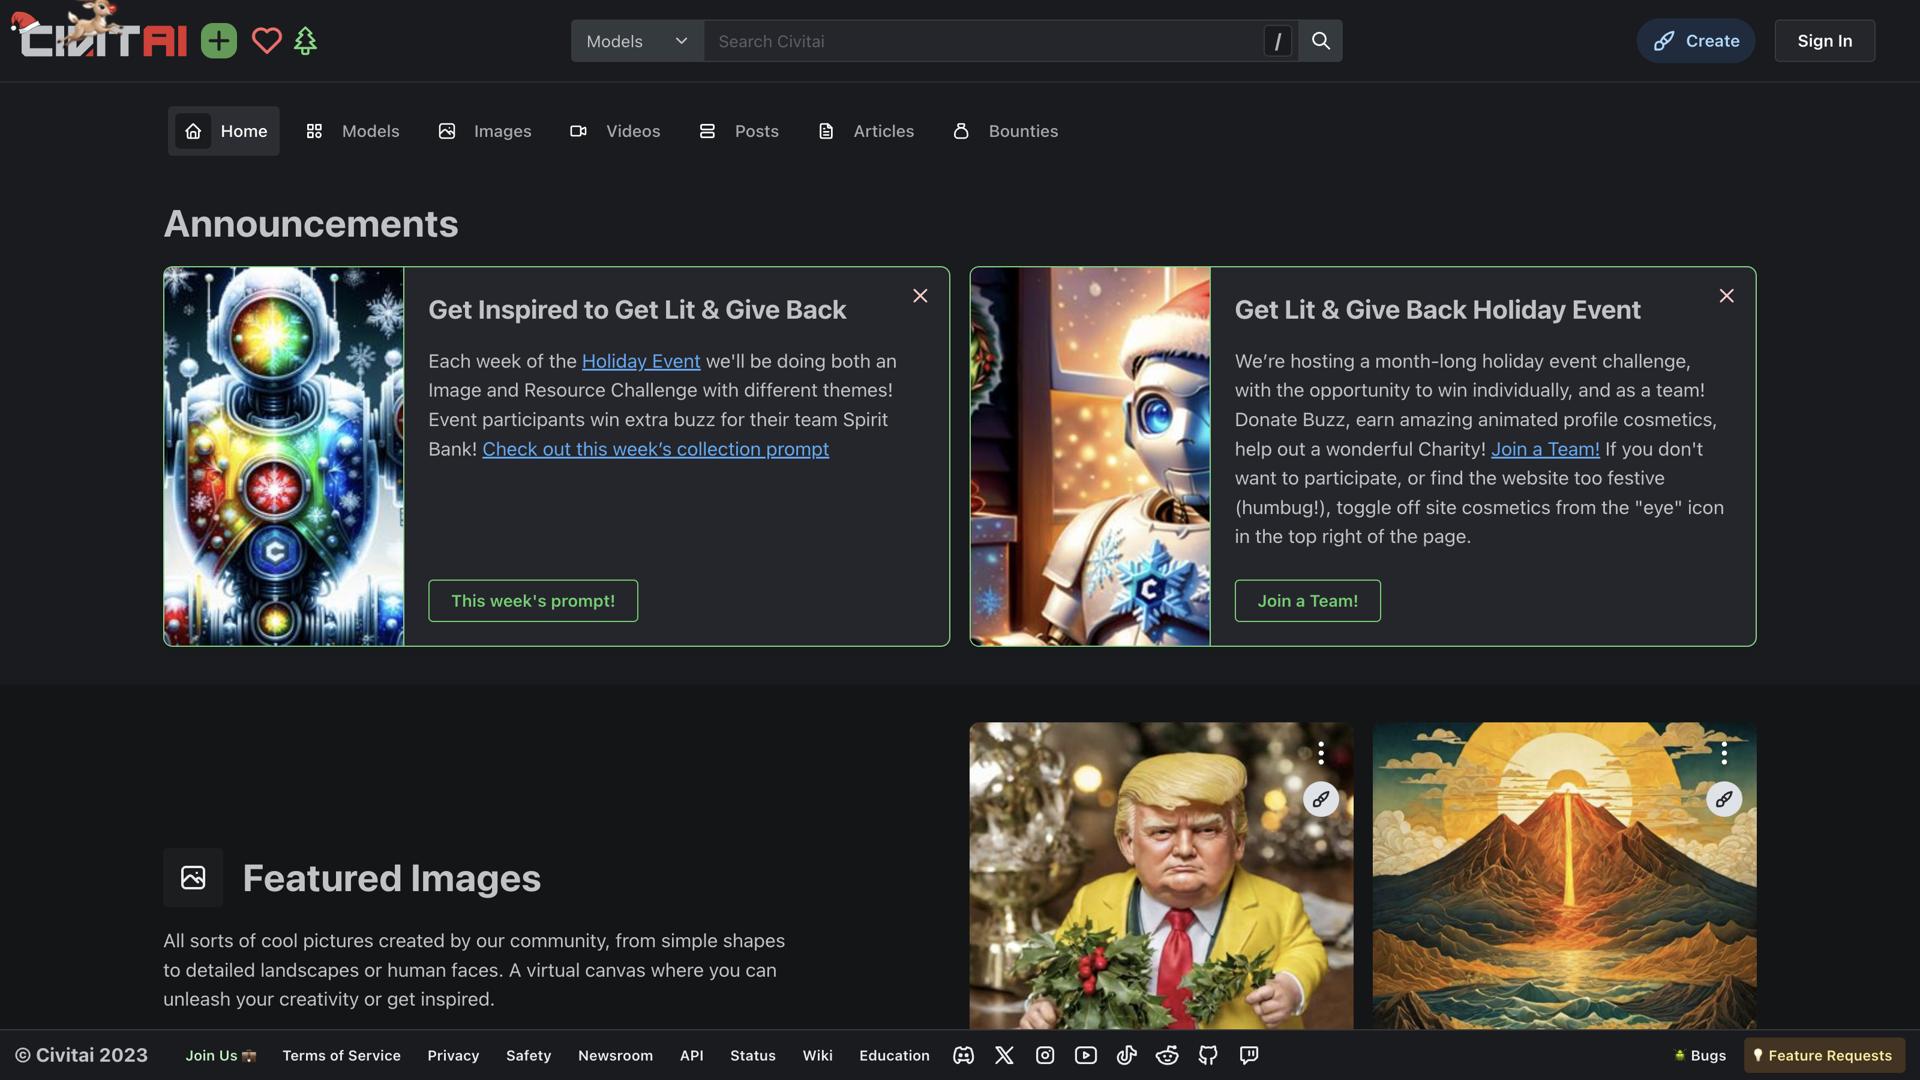This screenshot has height=1080, width=1920.
Task: Click remix icon on the volcano image
Action: (x=1723, y=799)
